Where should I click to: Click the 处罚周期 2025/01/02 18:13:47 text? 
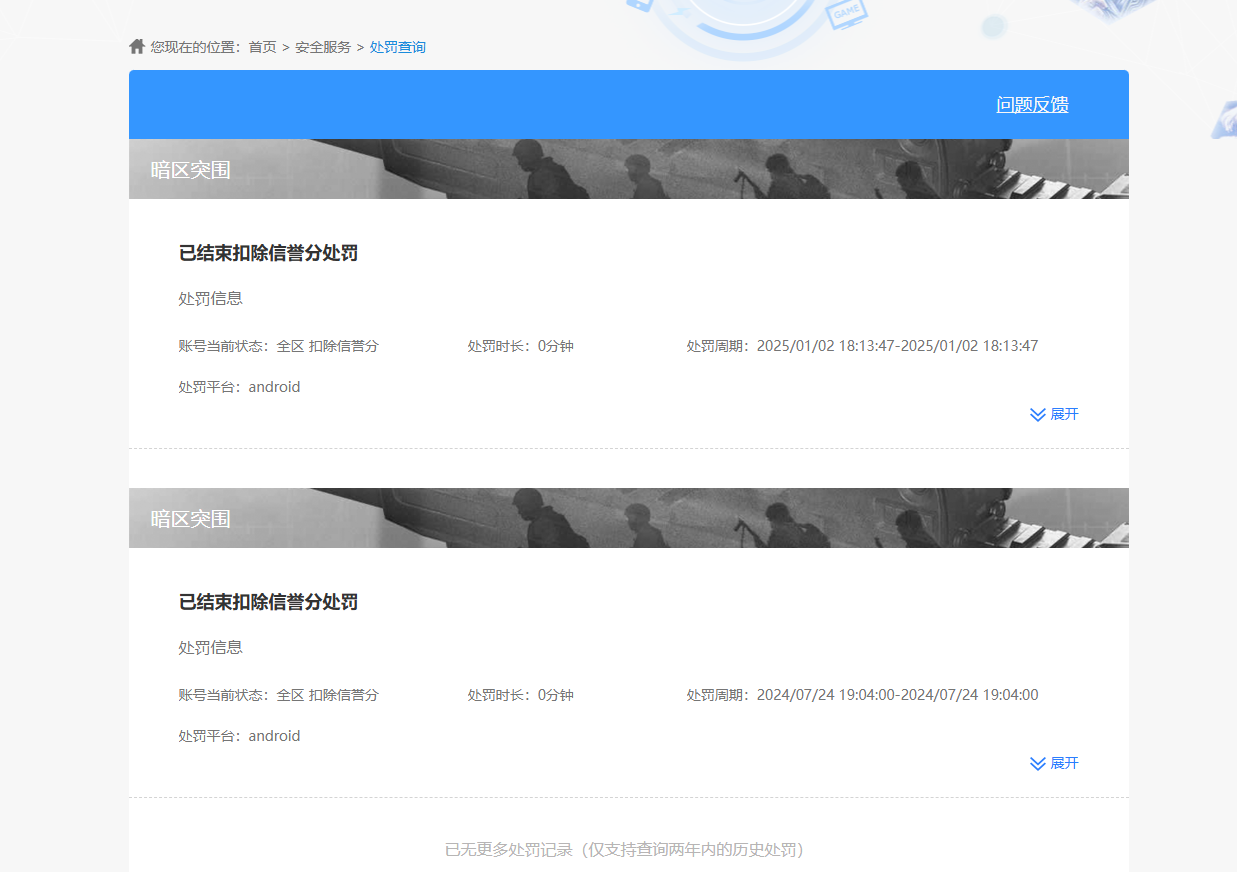tap(862, 346)
